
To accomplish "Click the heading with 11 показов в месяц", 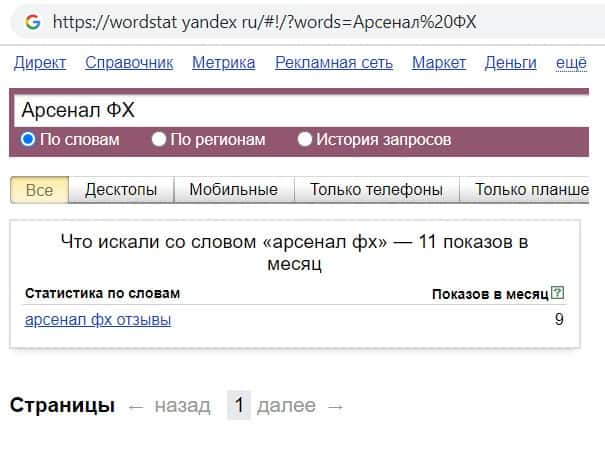I will click(295, 253).
